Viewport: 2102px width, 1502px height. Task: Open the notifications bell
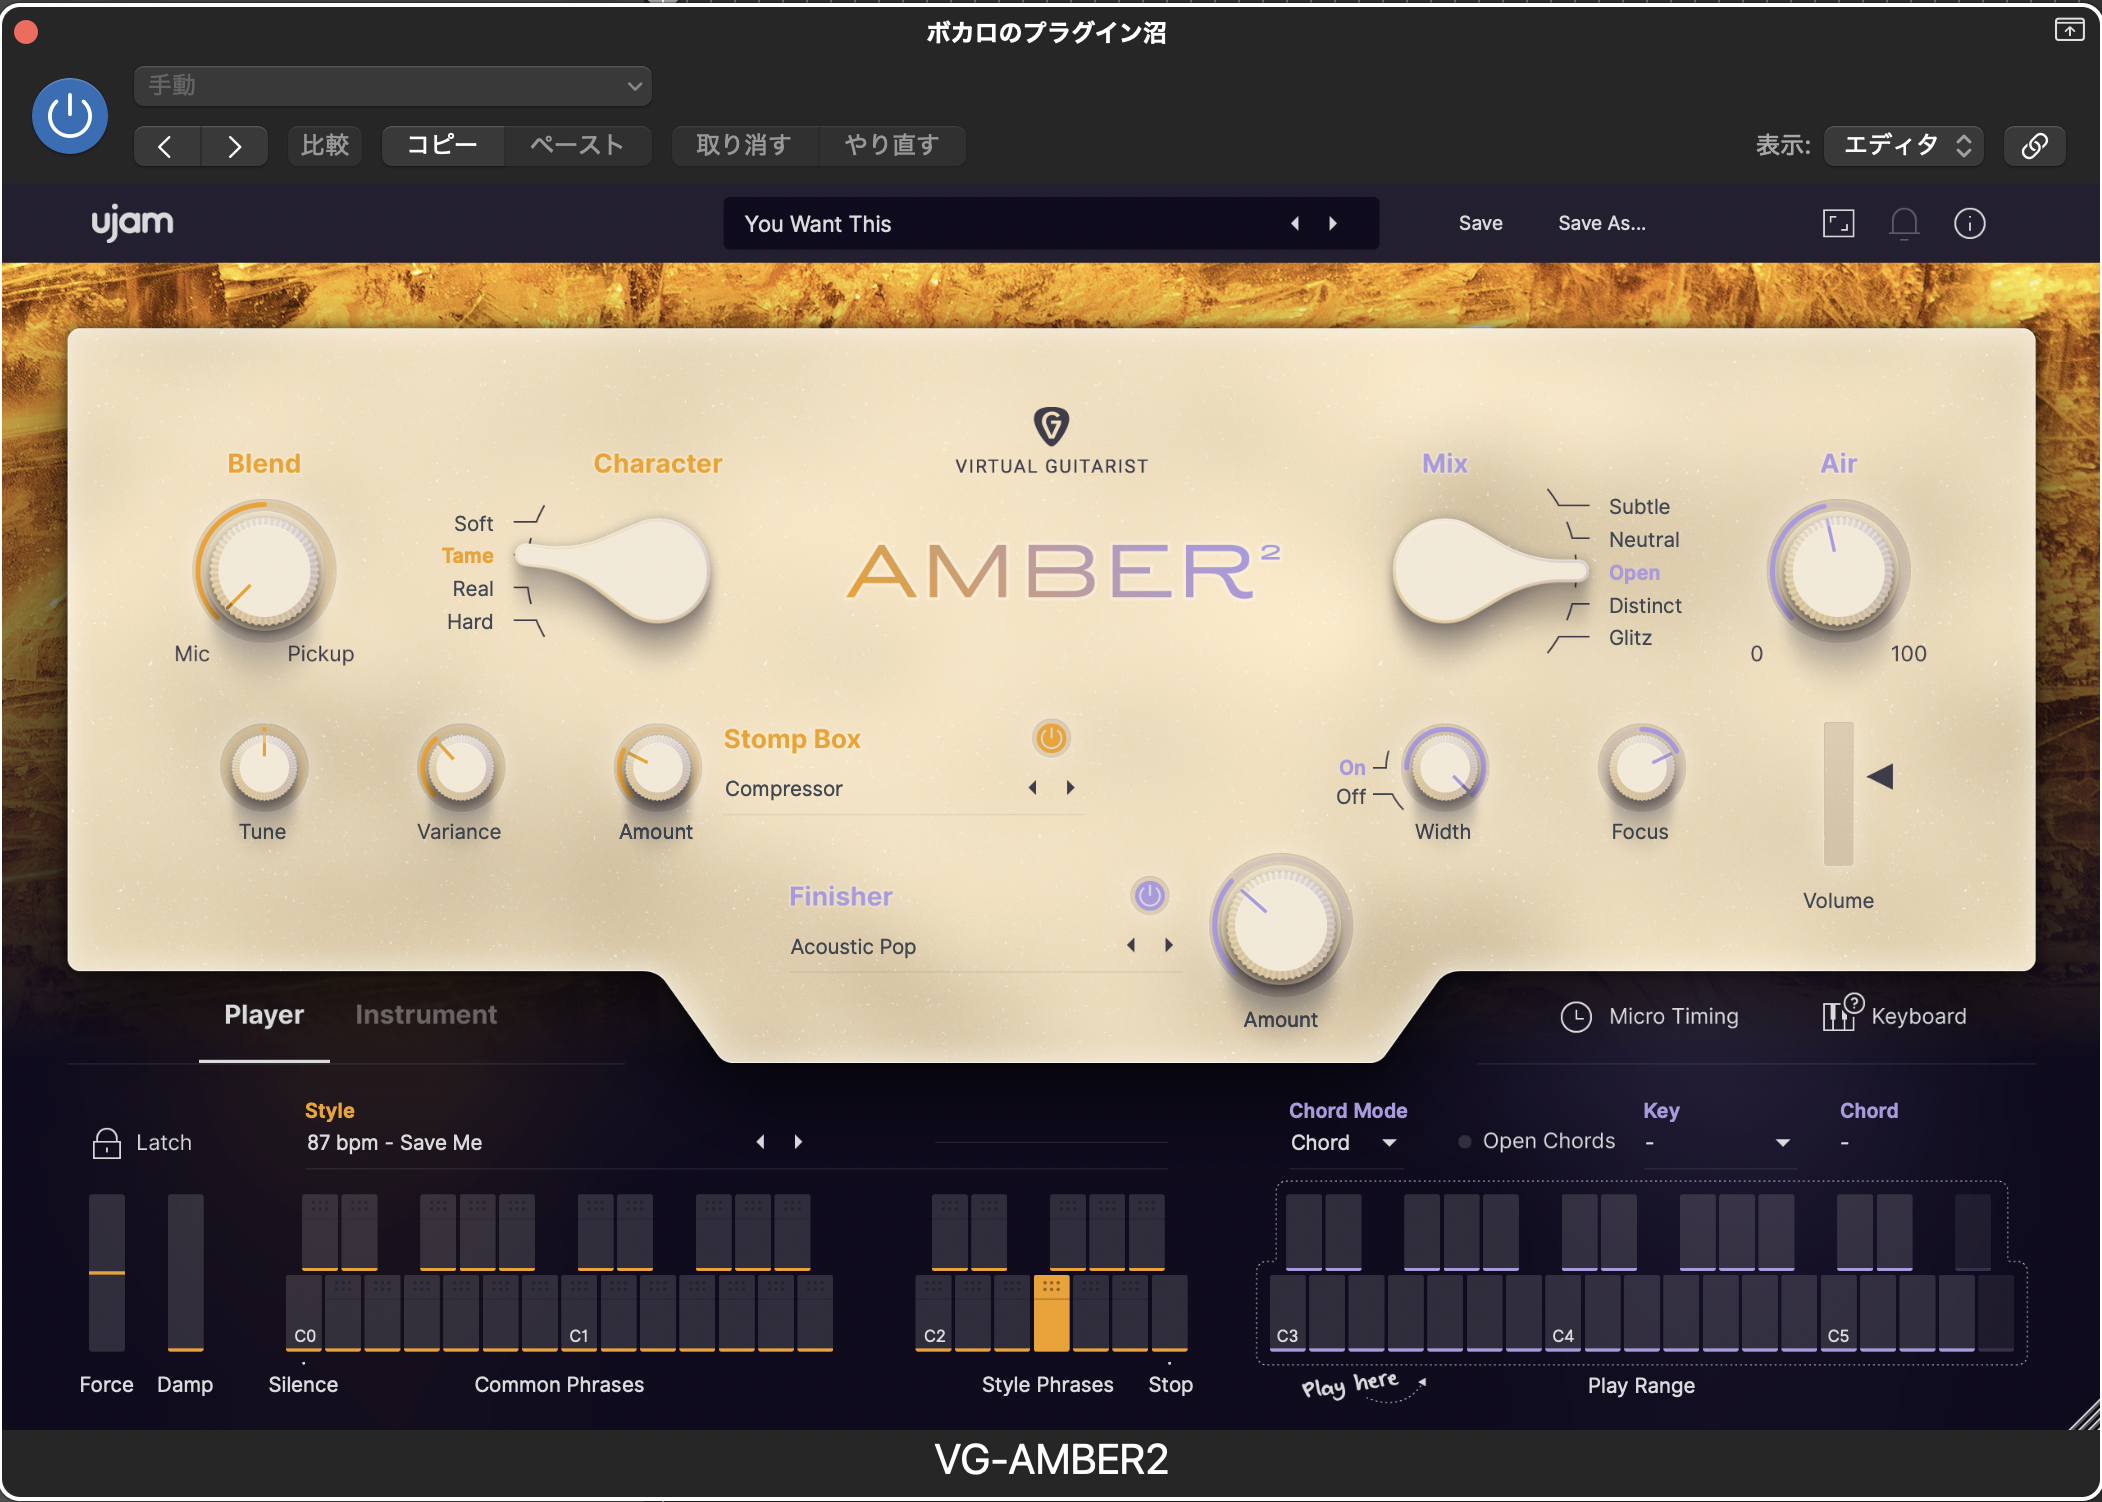[x=1904, y=224]
